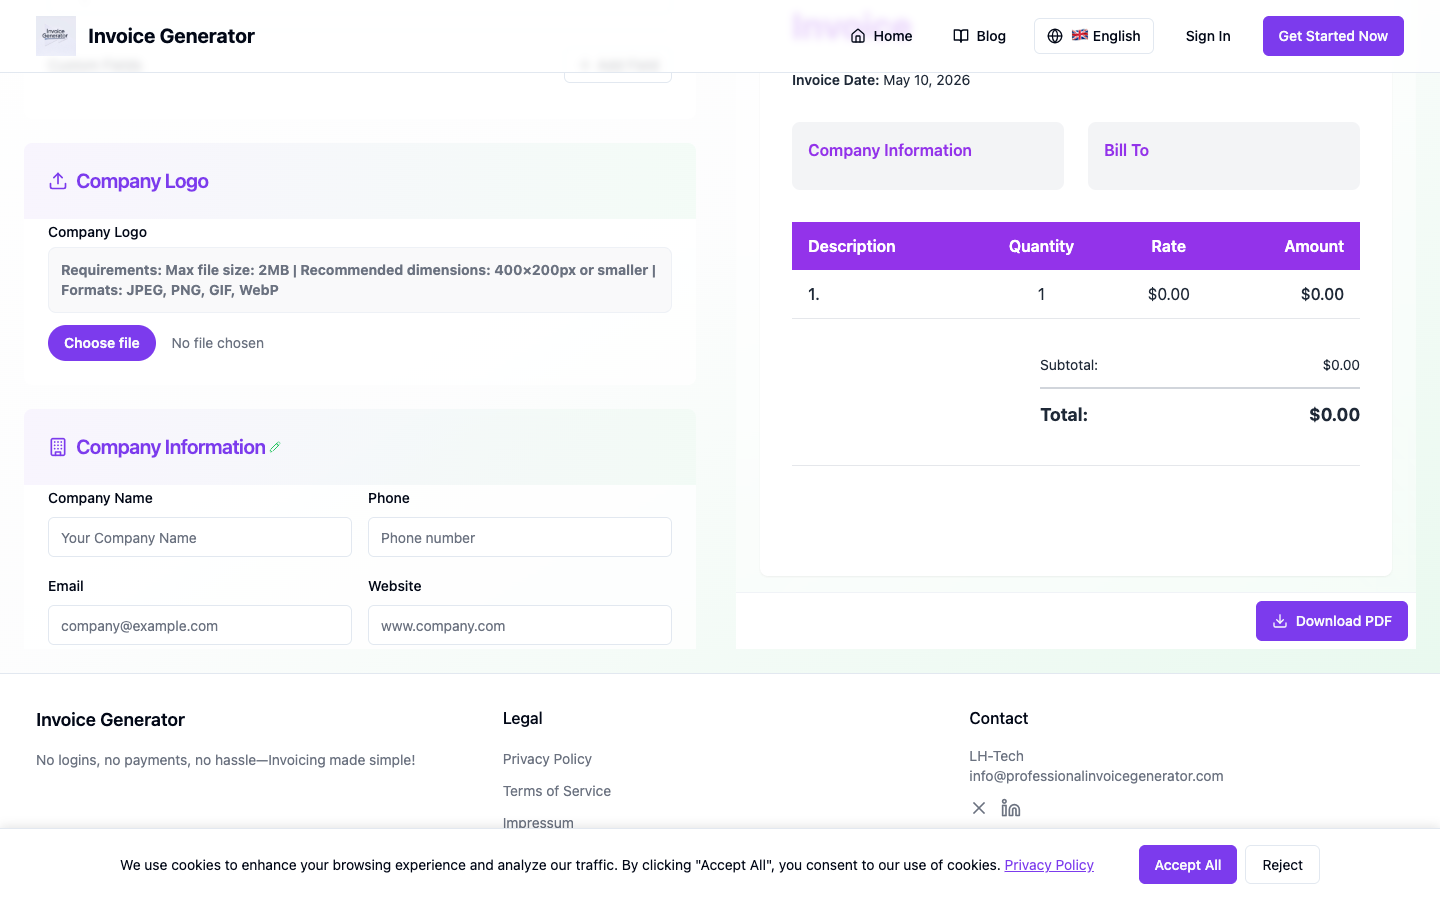Viewport: 1440px width, 900px height.
Task: Click the Choose file button
Action: pos(102,343)
